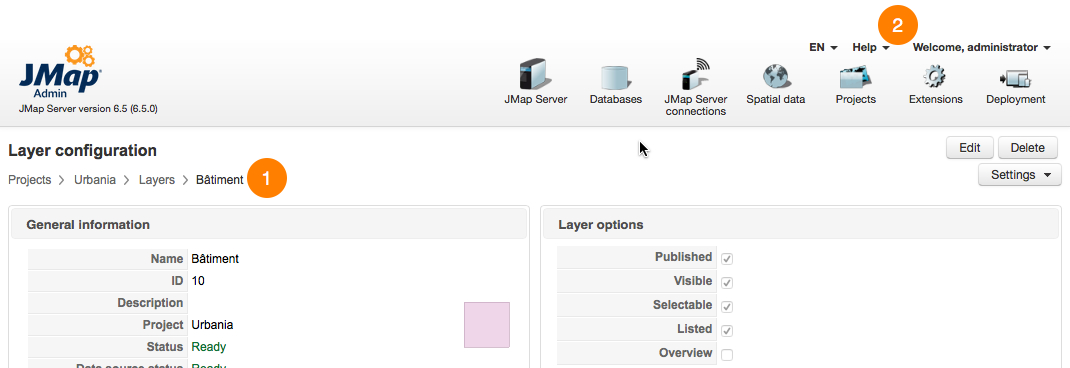This screenshot has height=368, width=1070.
Task: Open the JMap Server connections icon
Action: click(x=695, y=74)
